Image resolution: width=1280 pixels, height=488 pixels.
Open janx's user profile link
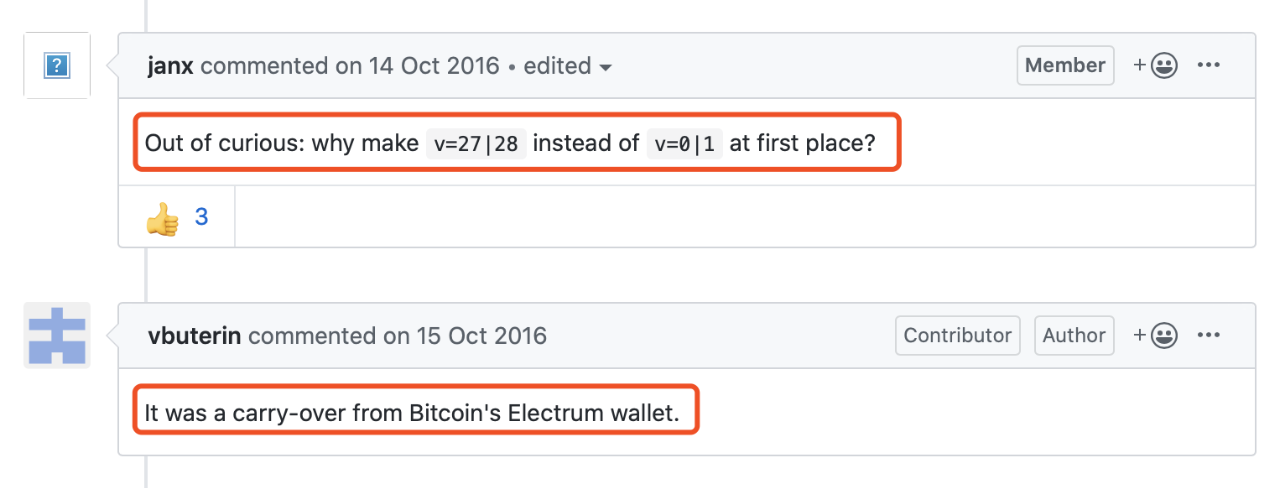pyautogui.click(x=171, y=66)
